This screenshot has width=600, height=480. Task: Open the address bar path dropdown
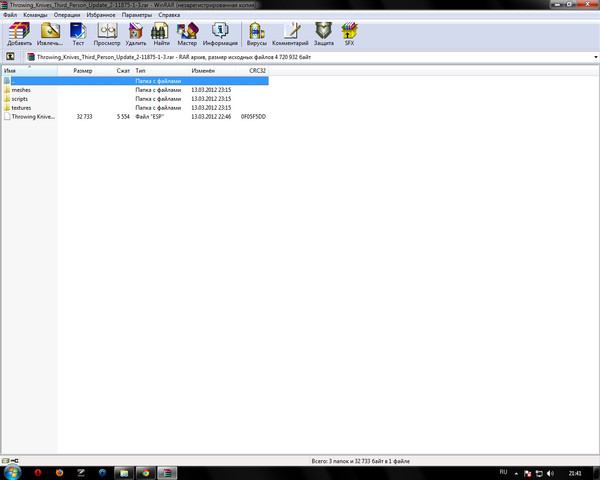(x=595, y=57)
